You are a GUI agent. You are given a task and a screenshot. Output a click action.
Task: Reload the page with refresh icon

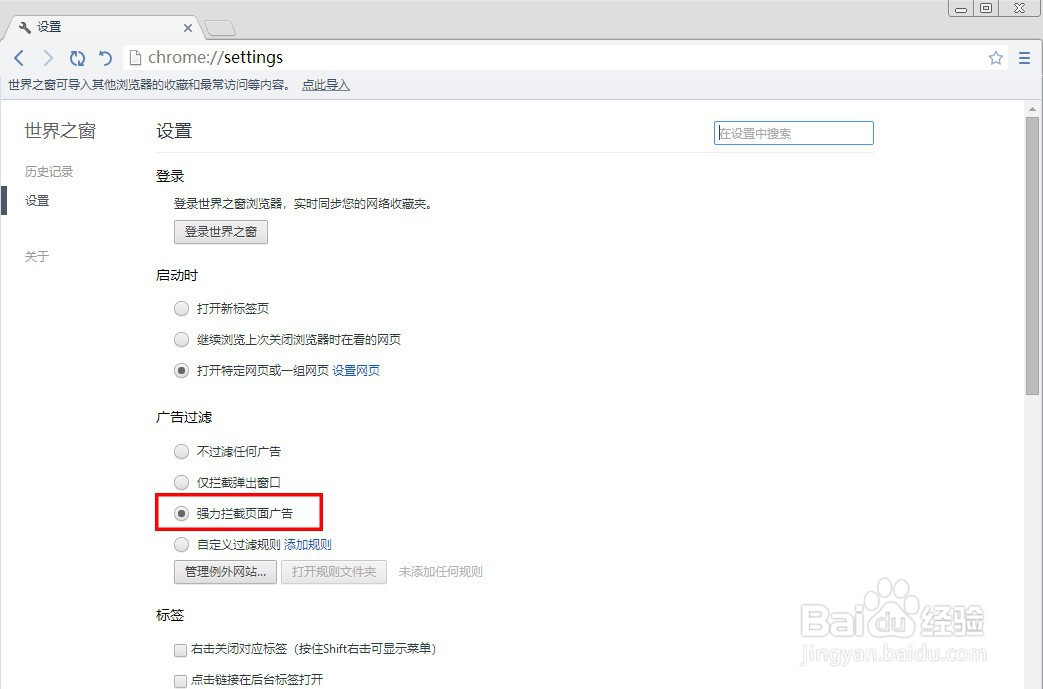tap(77, 58)
